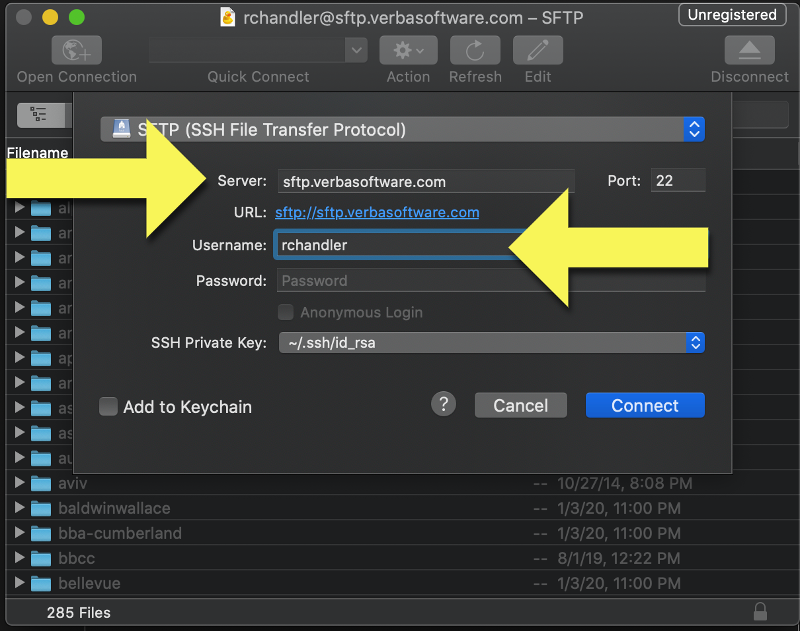Expand the bellevue folder

coord(19,583)
